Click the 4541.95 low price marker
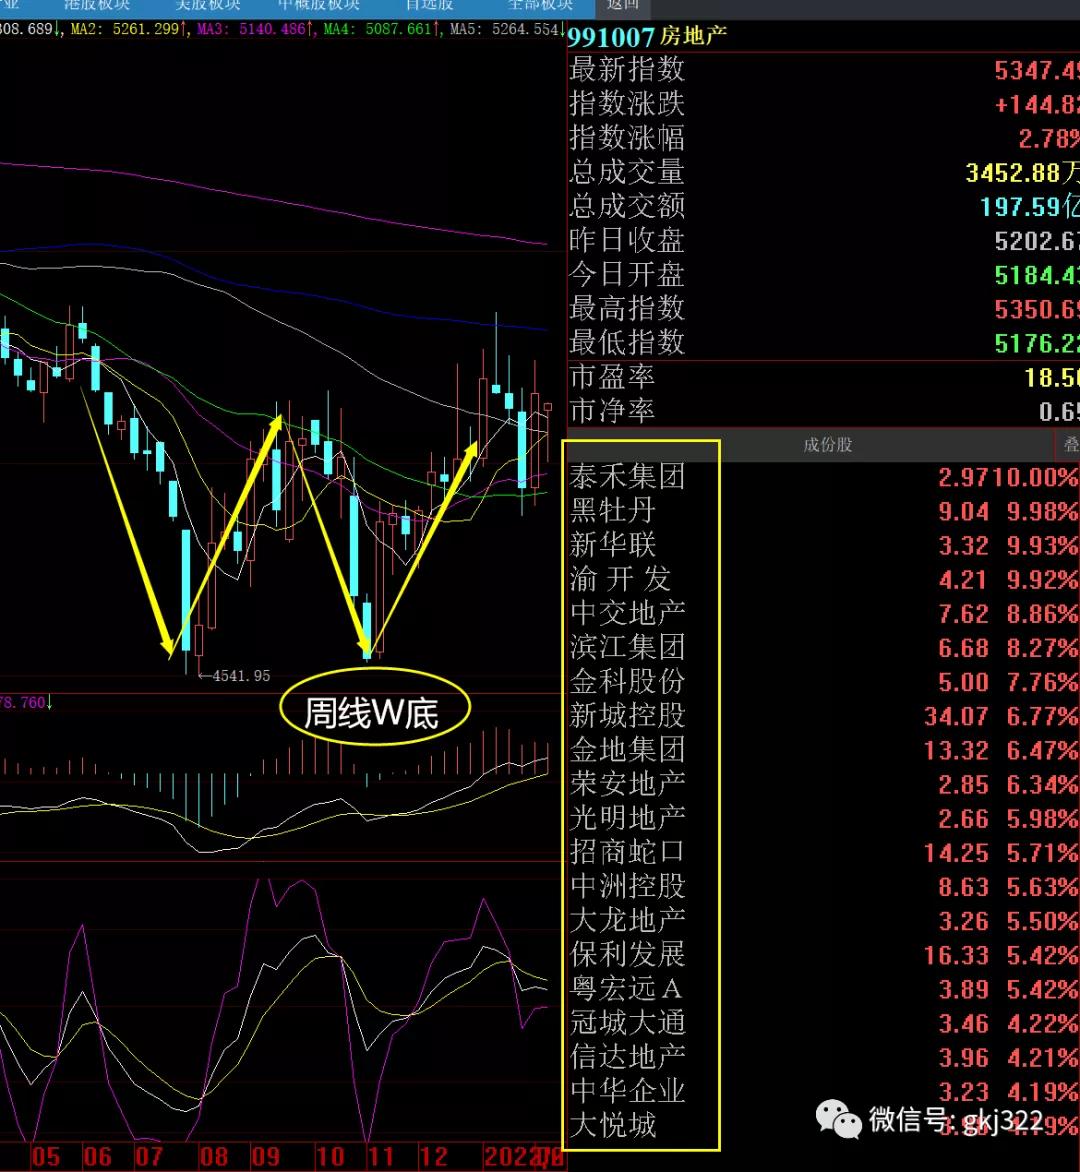The height and width of the screenshot is (1172, 1080). pos(240,676)
